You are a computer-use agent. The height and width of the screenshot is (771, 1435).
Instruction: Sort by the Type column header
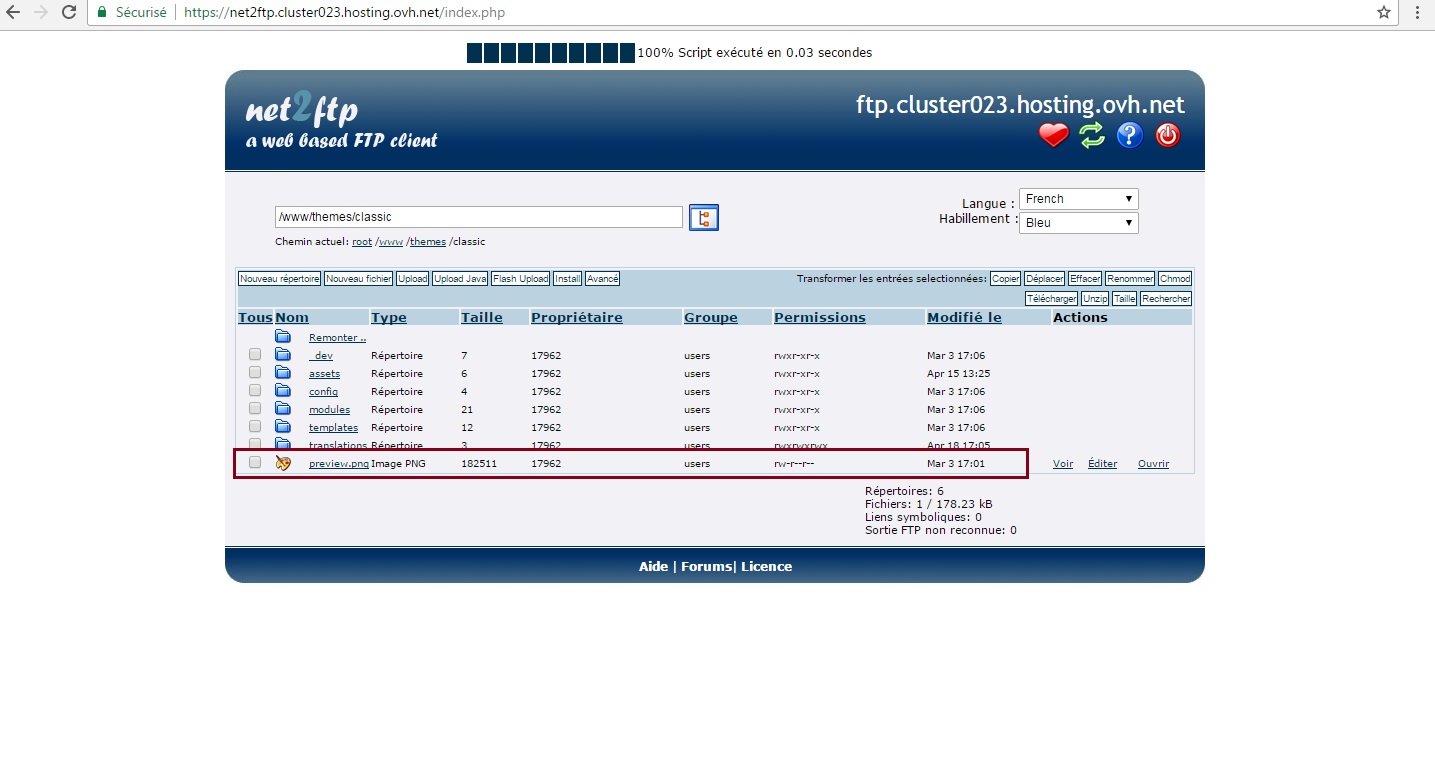[x=389, y=318]
